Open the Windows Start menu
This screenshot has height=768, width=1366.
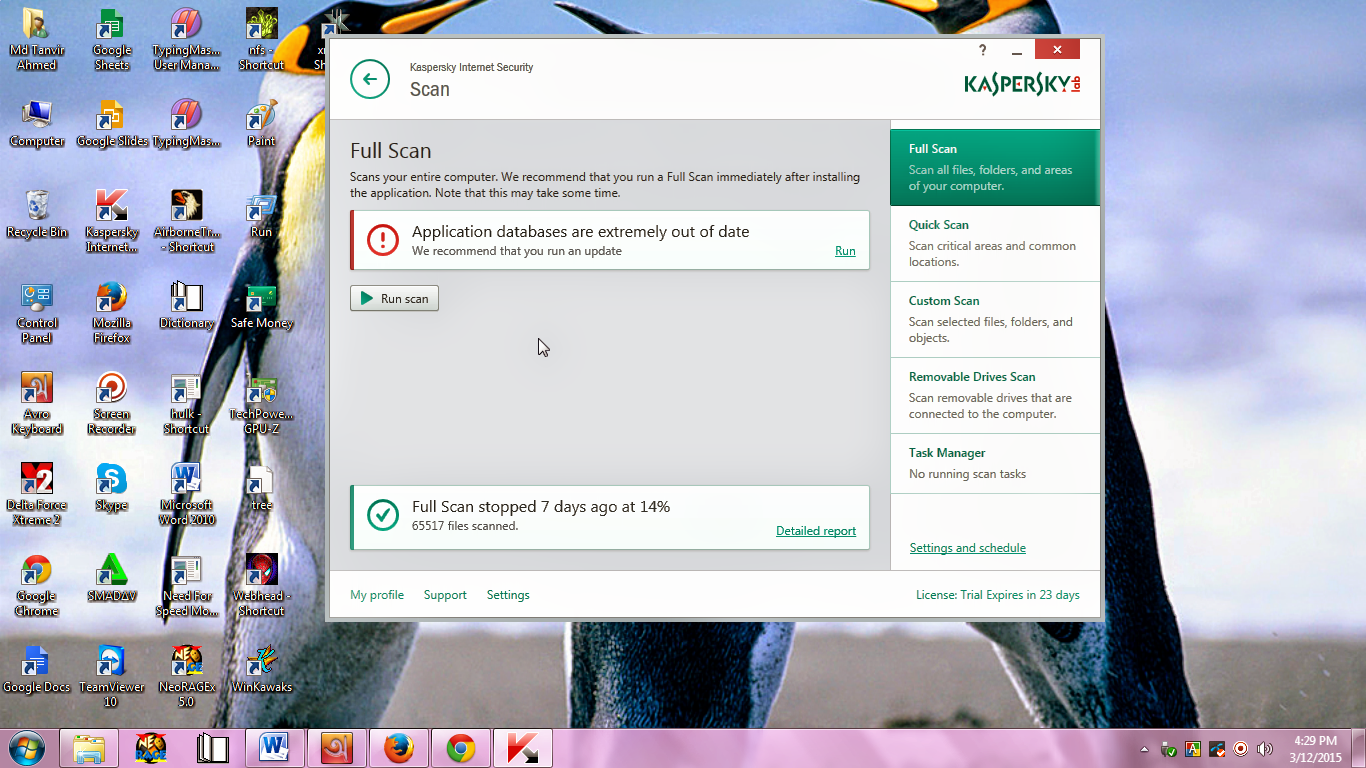coord(26,748)
